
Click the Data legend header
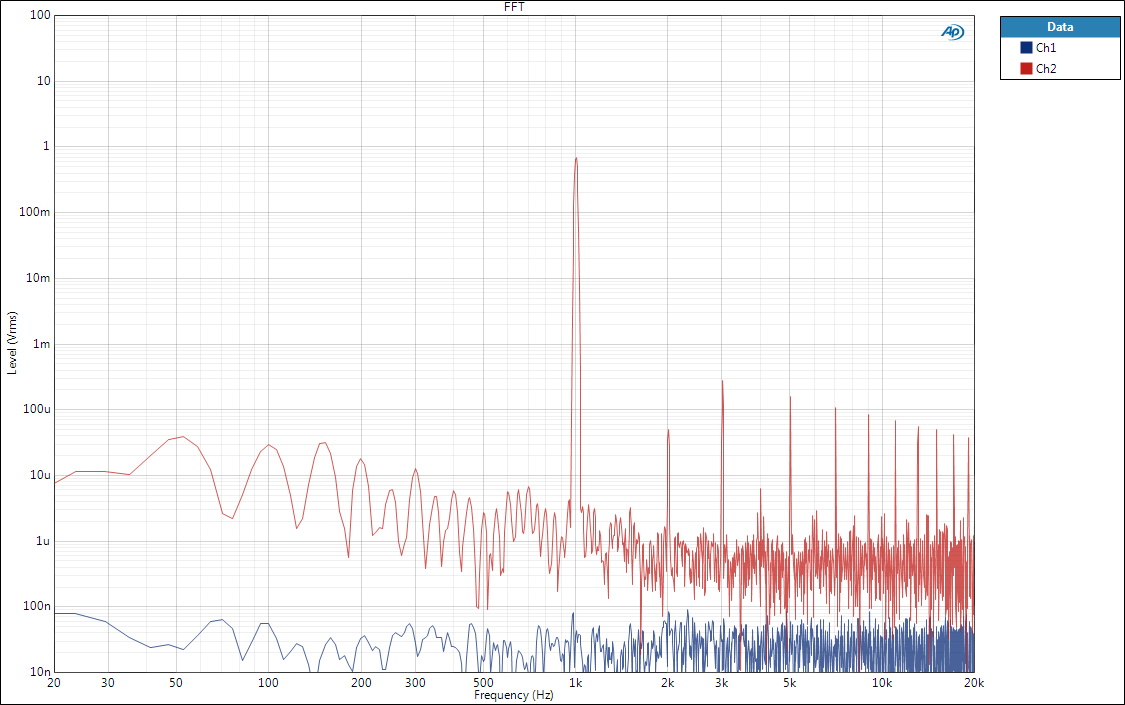pos(1060,27)
